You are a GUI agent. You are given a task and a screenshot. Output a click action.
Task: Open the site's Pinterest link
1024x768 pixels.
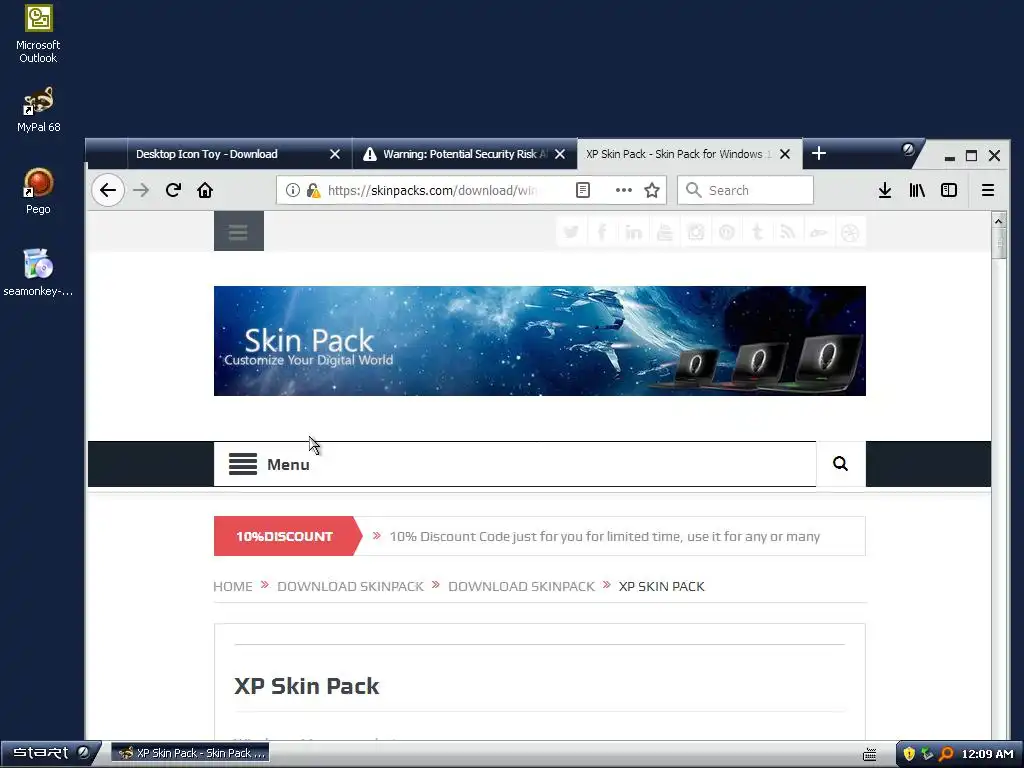727,232
